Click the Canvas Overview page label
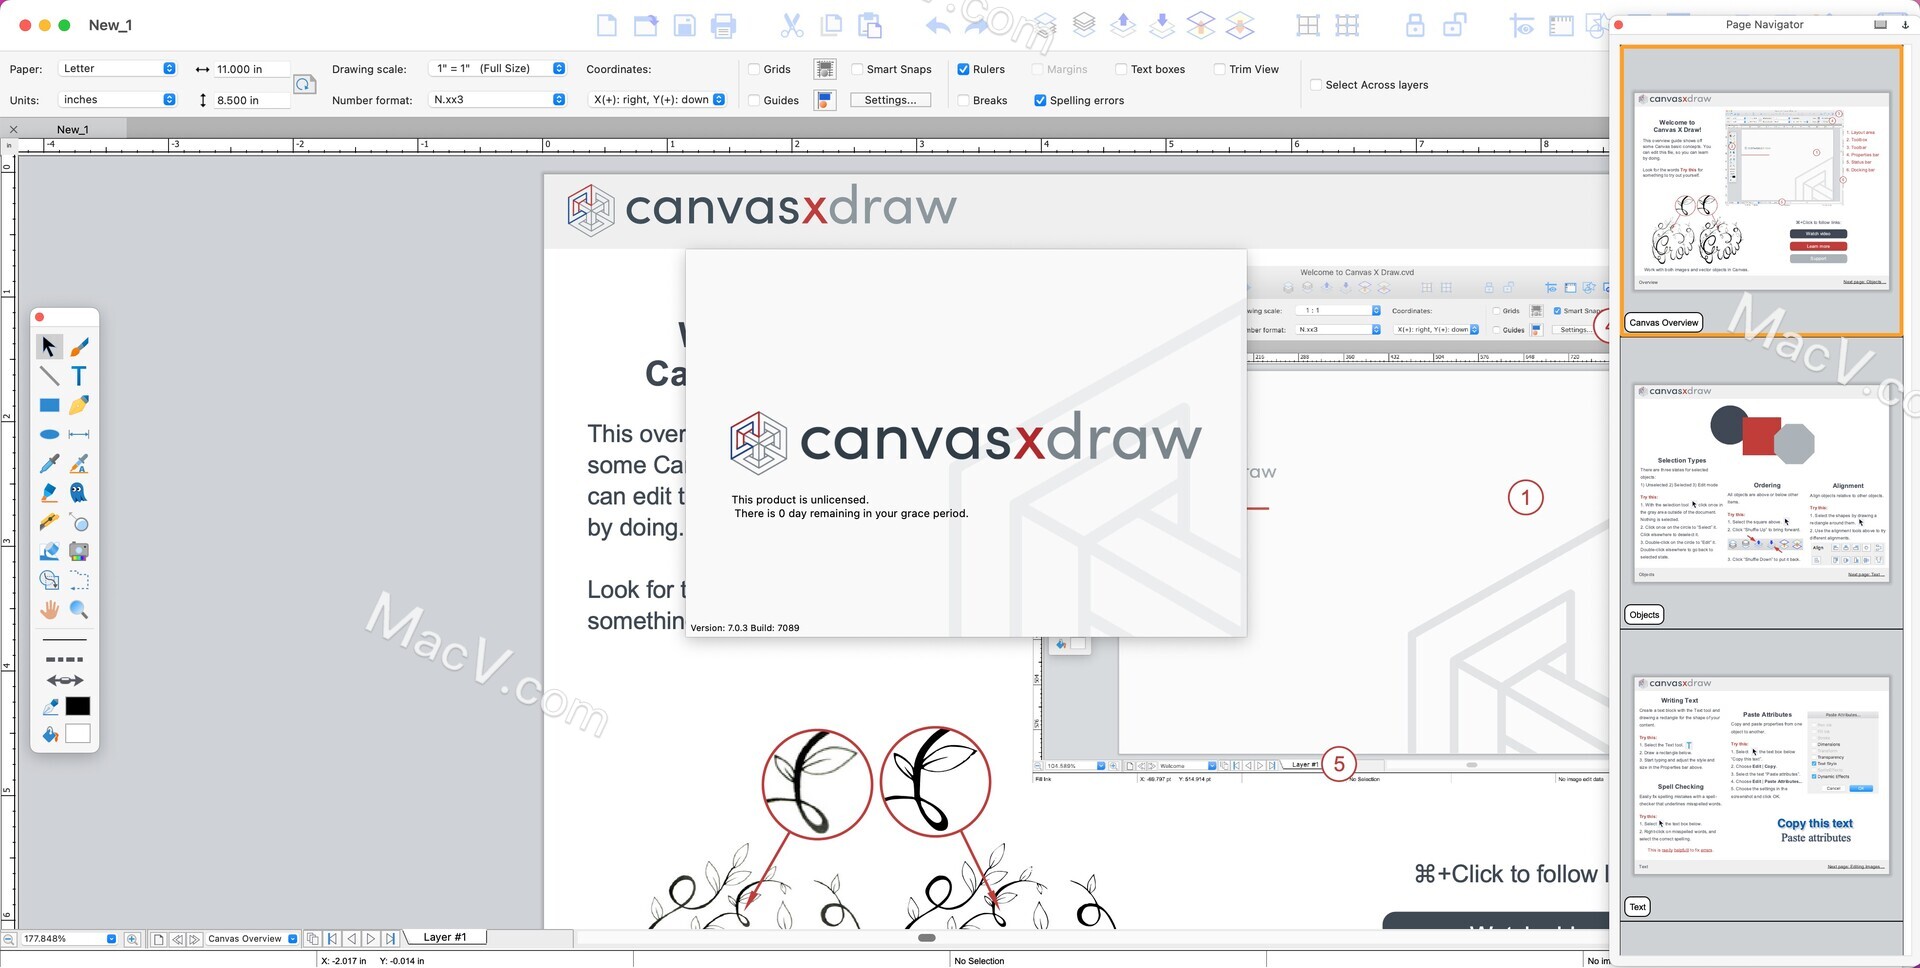The image size is (1920, 968). (1664, 323)
